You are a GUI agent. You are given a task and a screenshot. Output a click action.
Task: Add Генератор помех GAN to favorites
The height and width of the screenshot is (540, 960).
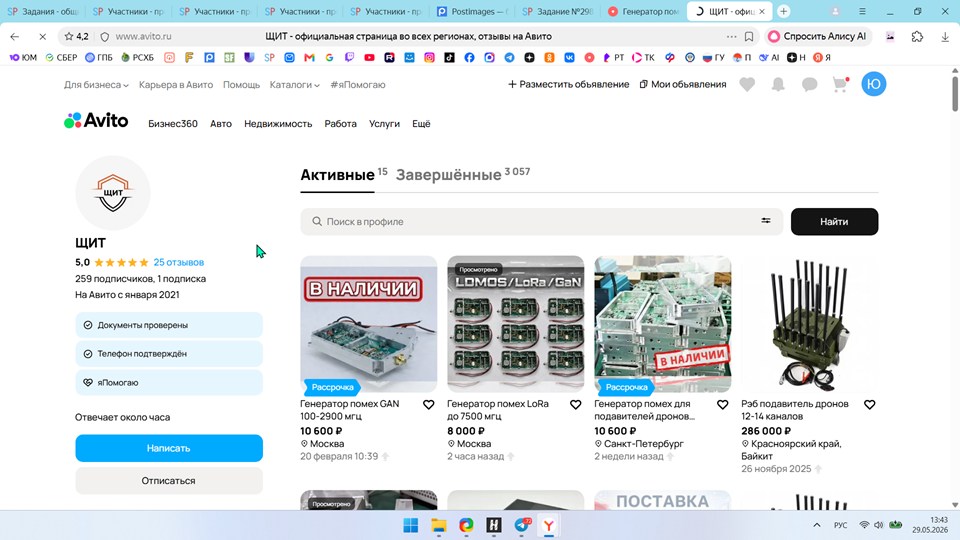pos(429,405)
